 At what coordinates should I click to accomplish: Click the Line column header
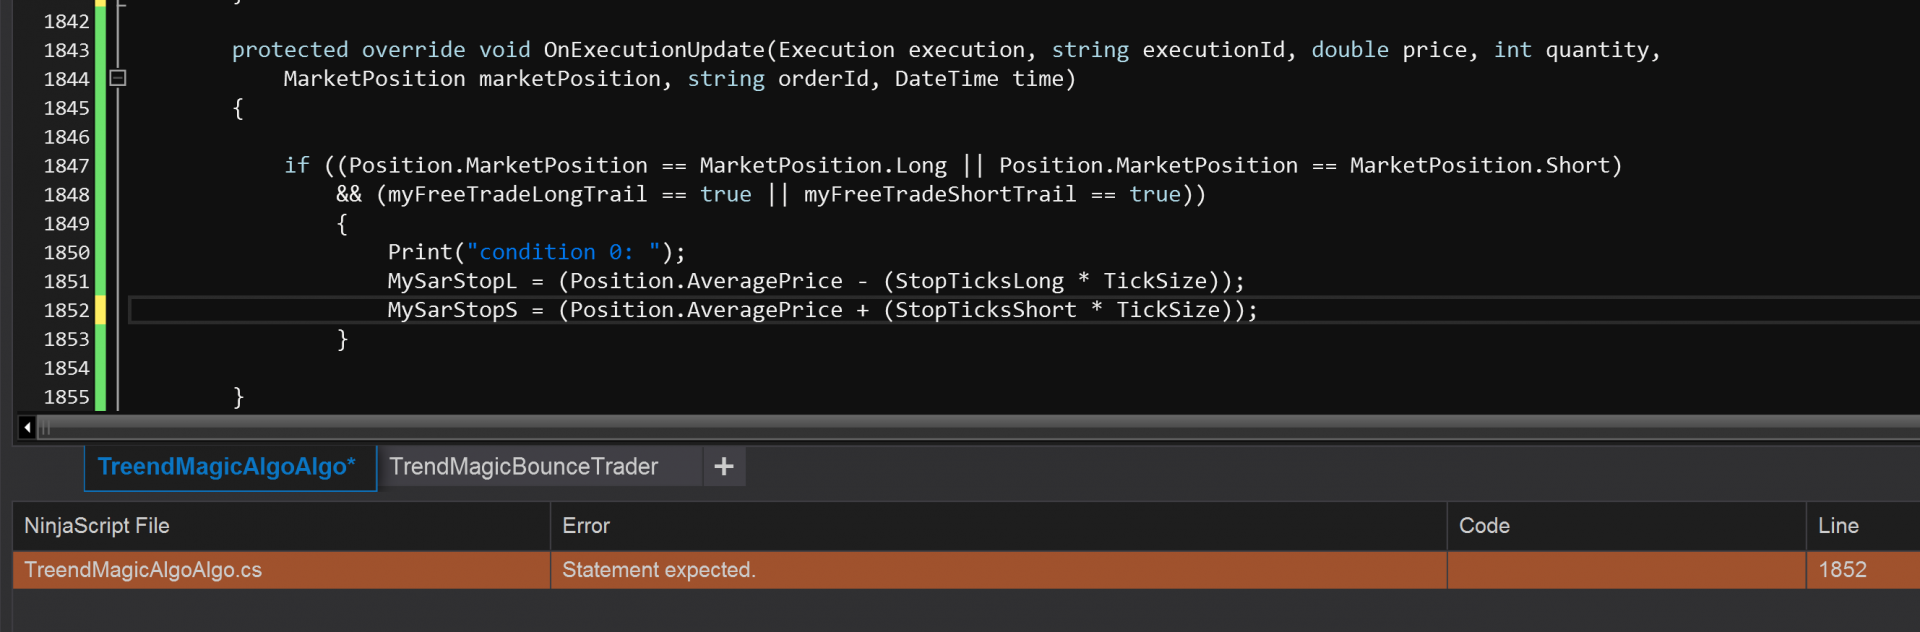1860,526
